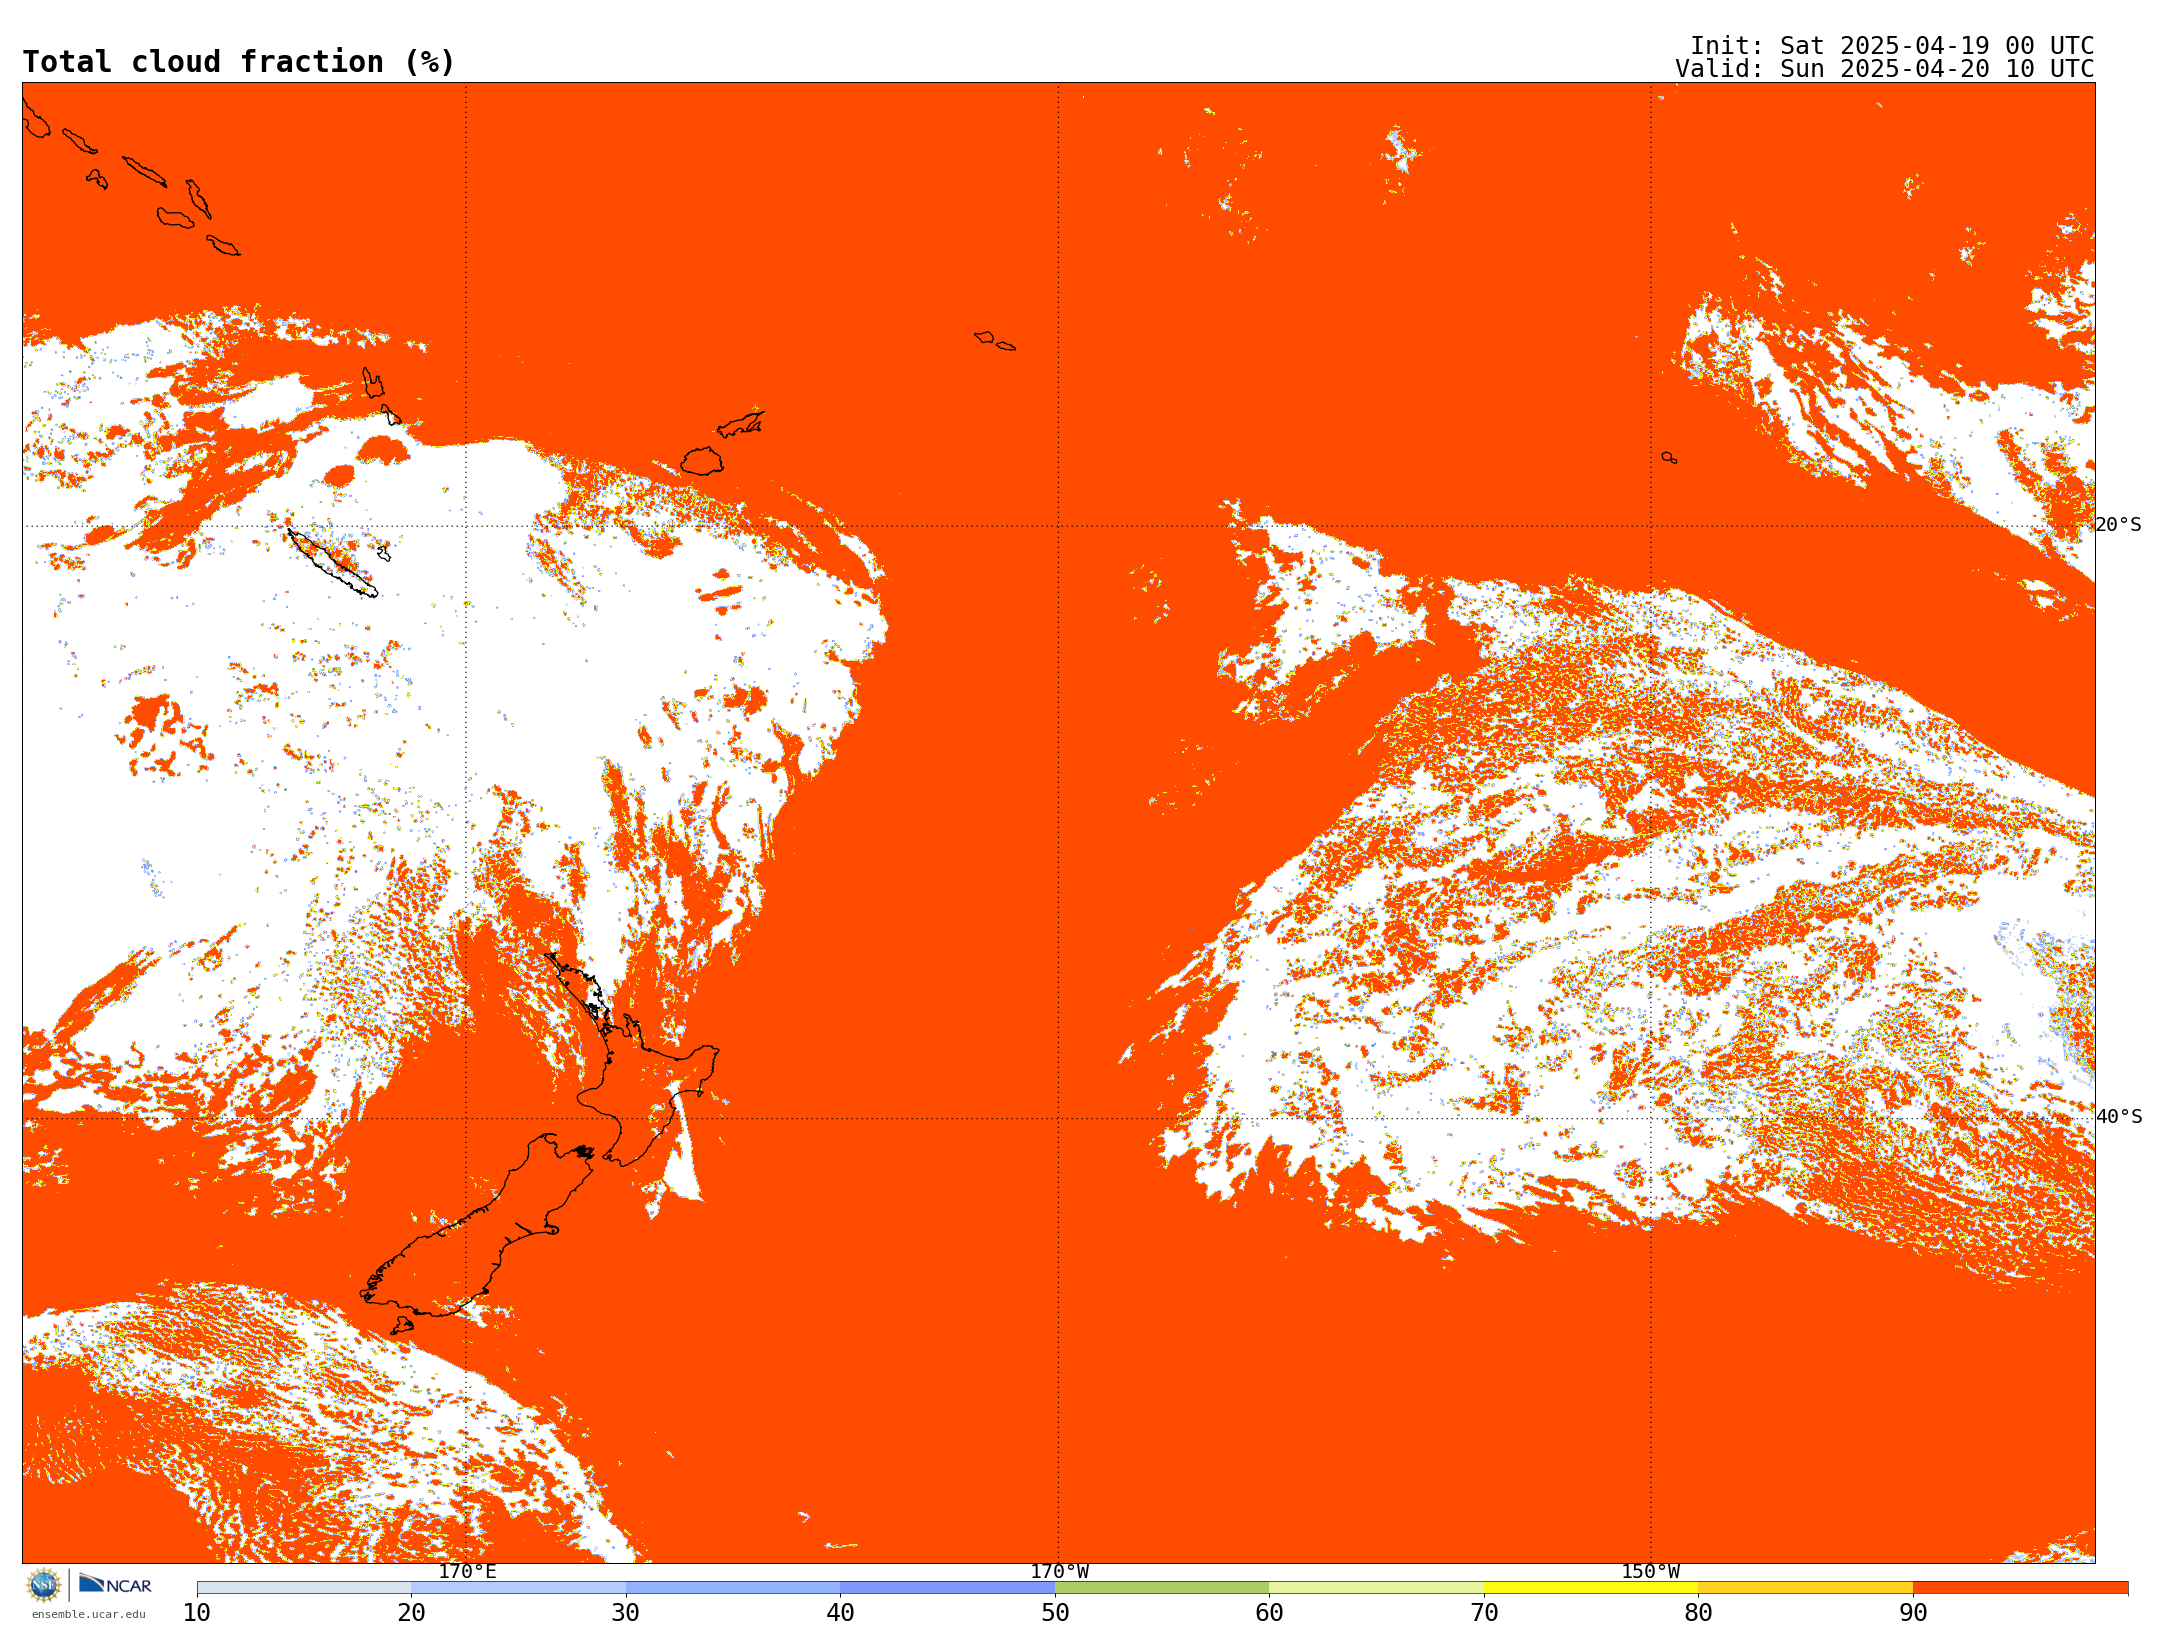Click the 40°S latitude label
Viewport: 2160px width, 1626px height.
[2118, 1117]
